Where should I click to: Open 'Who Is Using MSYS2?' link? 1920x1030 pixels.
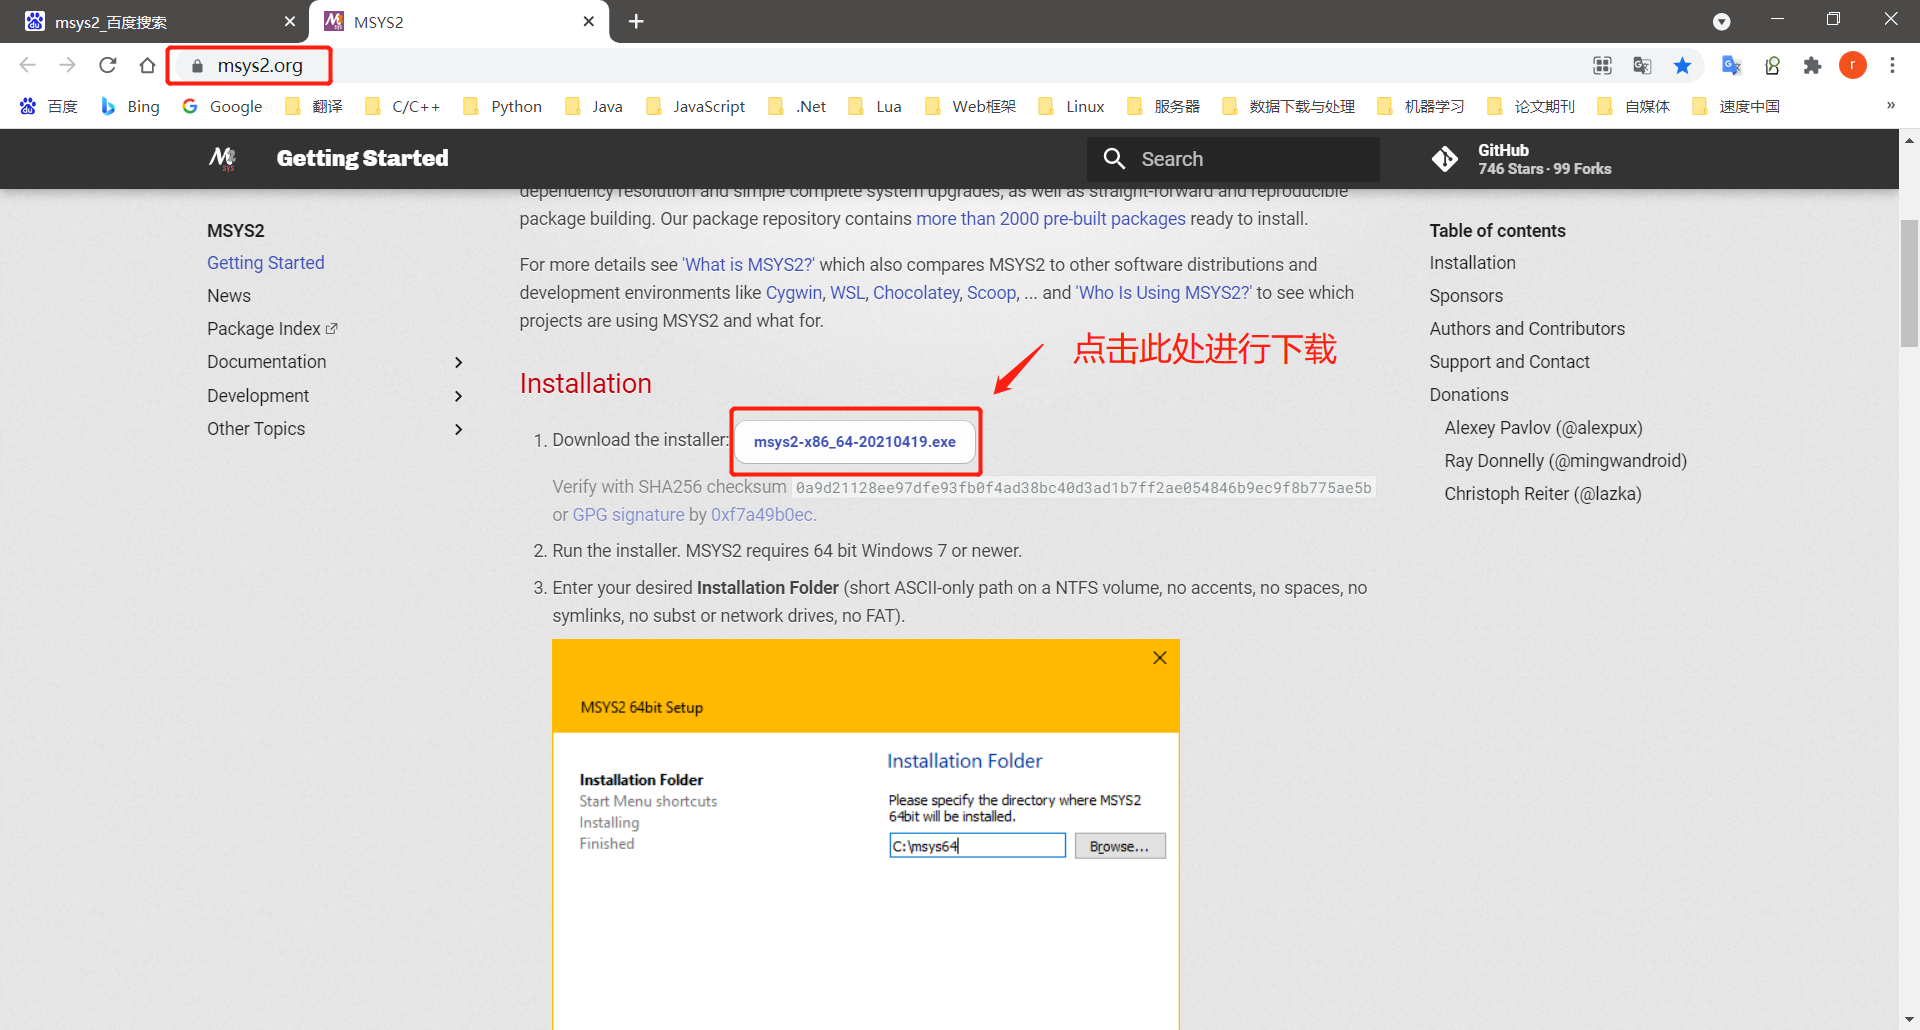1164,293
